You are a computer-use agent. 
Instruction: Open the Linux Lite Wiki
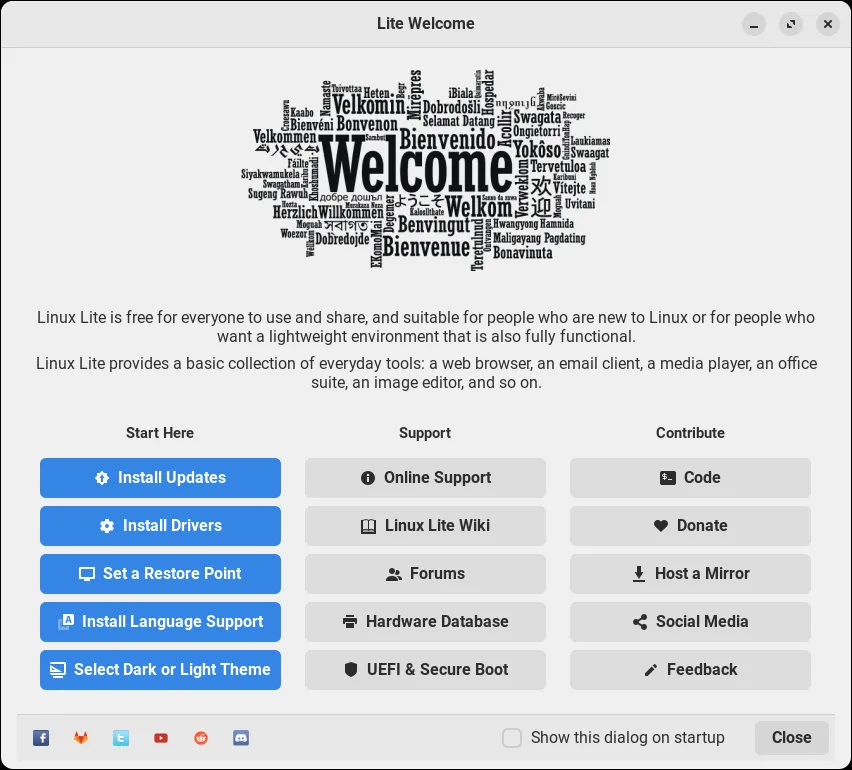click(425, 525)
